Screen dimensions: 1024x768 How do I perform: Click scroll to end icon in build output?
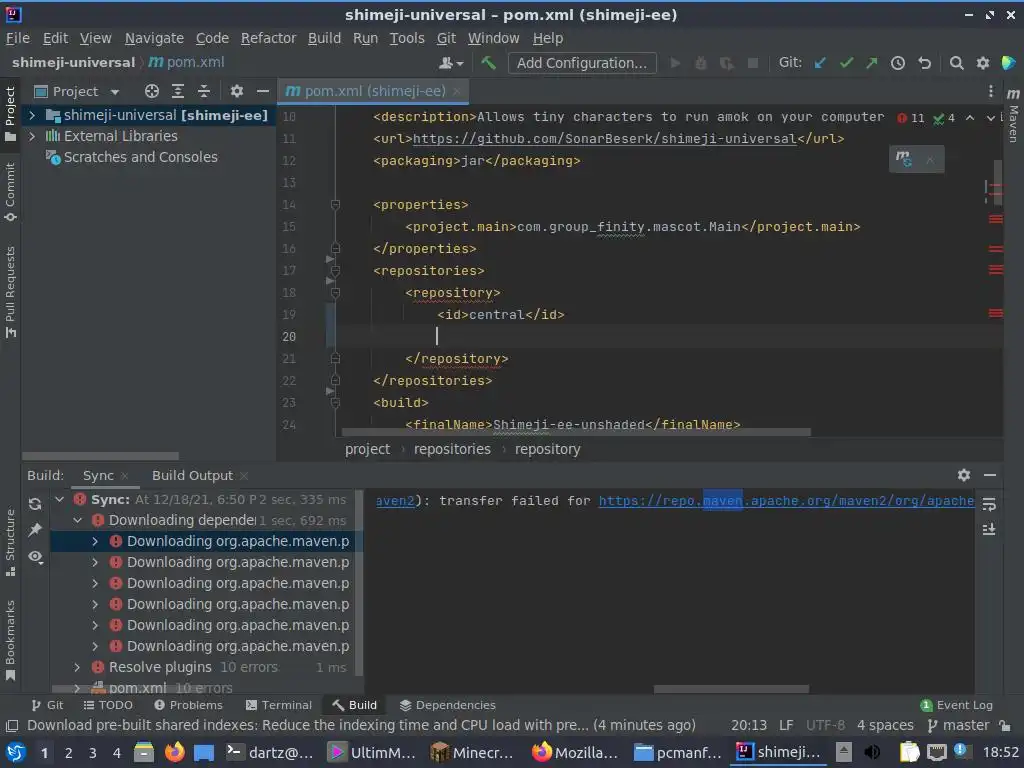(x=989, y=529)
